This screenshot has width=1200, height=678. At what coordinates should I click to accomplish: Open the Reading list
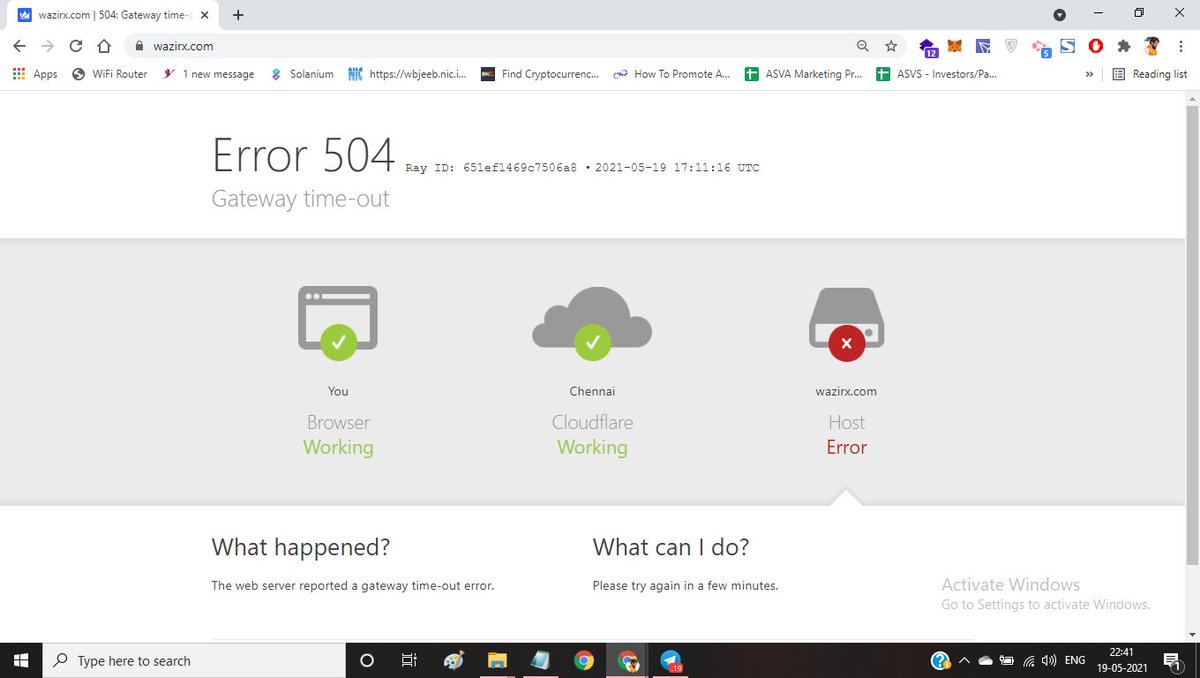[1149, 74]
